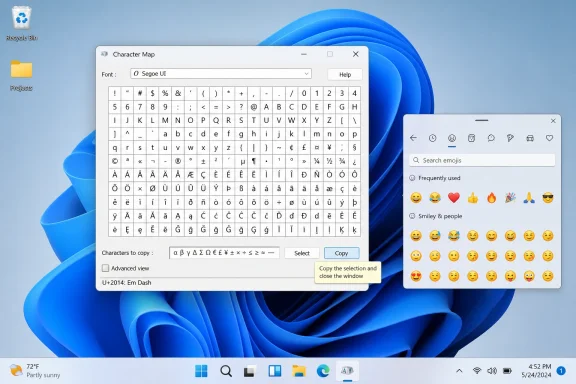The image size is (576, 384).
Task: Click the Character Map taskbar icon
Action: click(x=347, y=371)
